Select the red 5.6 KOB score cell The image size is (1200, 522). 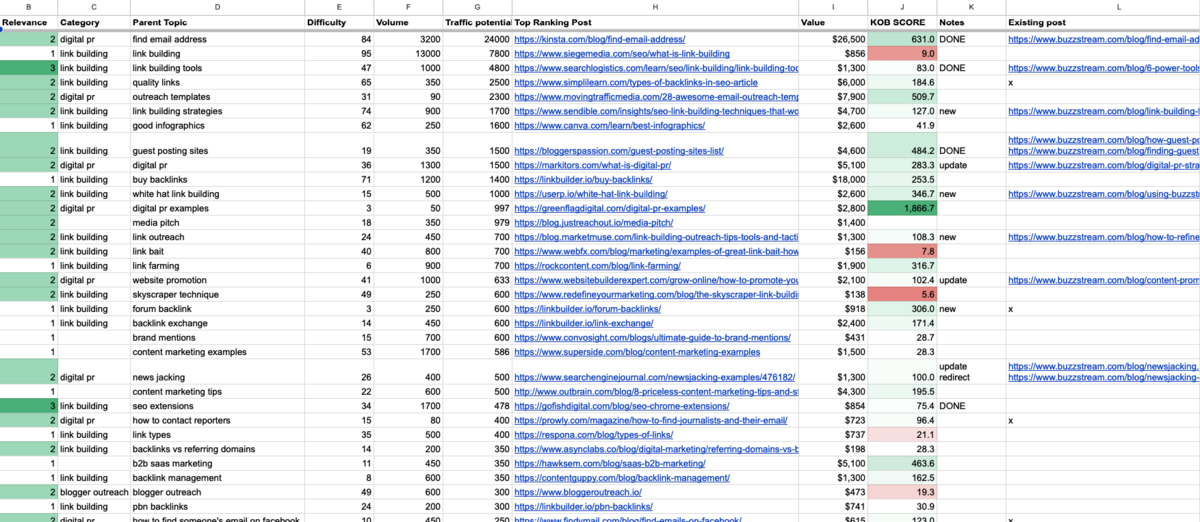pyautogui.click(x=902, y=295)
